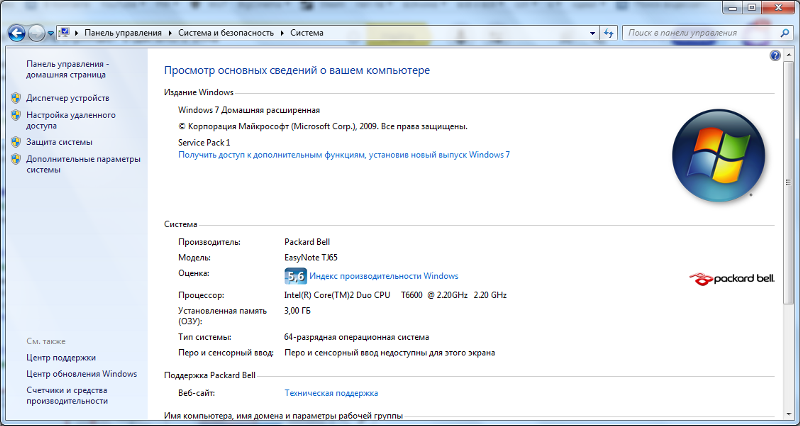Image resolution: width=800 pixels, height=426 pixels.
Task: Click shield icon beside Защита системы
Action: coord(15,142)
